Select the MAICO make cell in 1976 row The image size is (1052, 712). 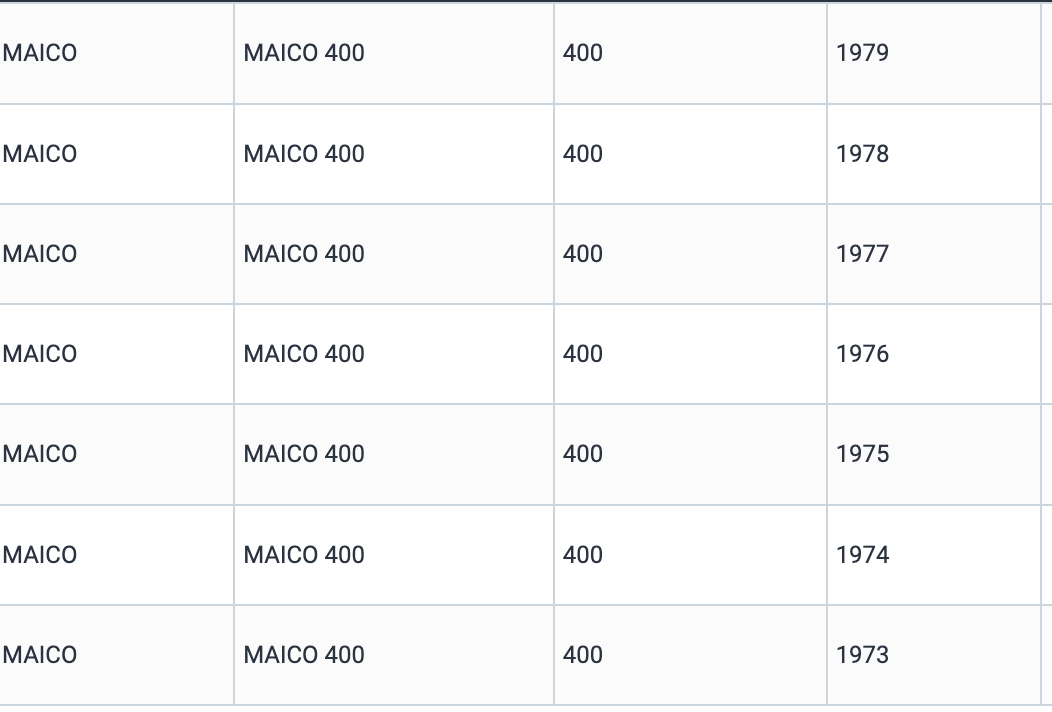pyautogui.click(x=40, y=354)
